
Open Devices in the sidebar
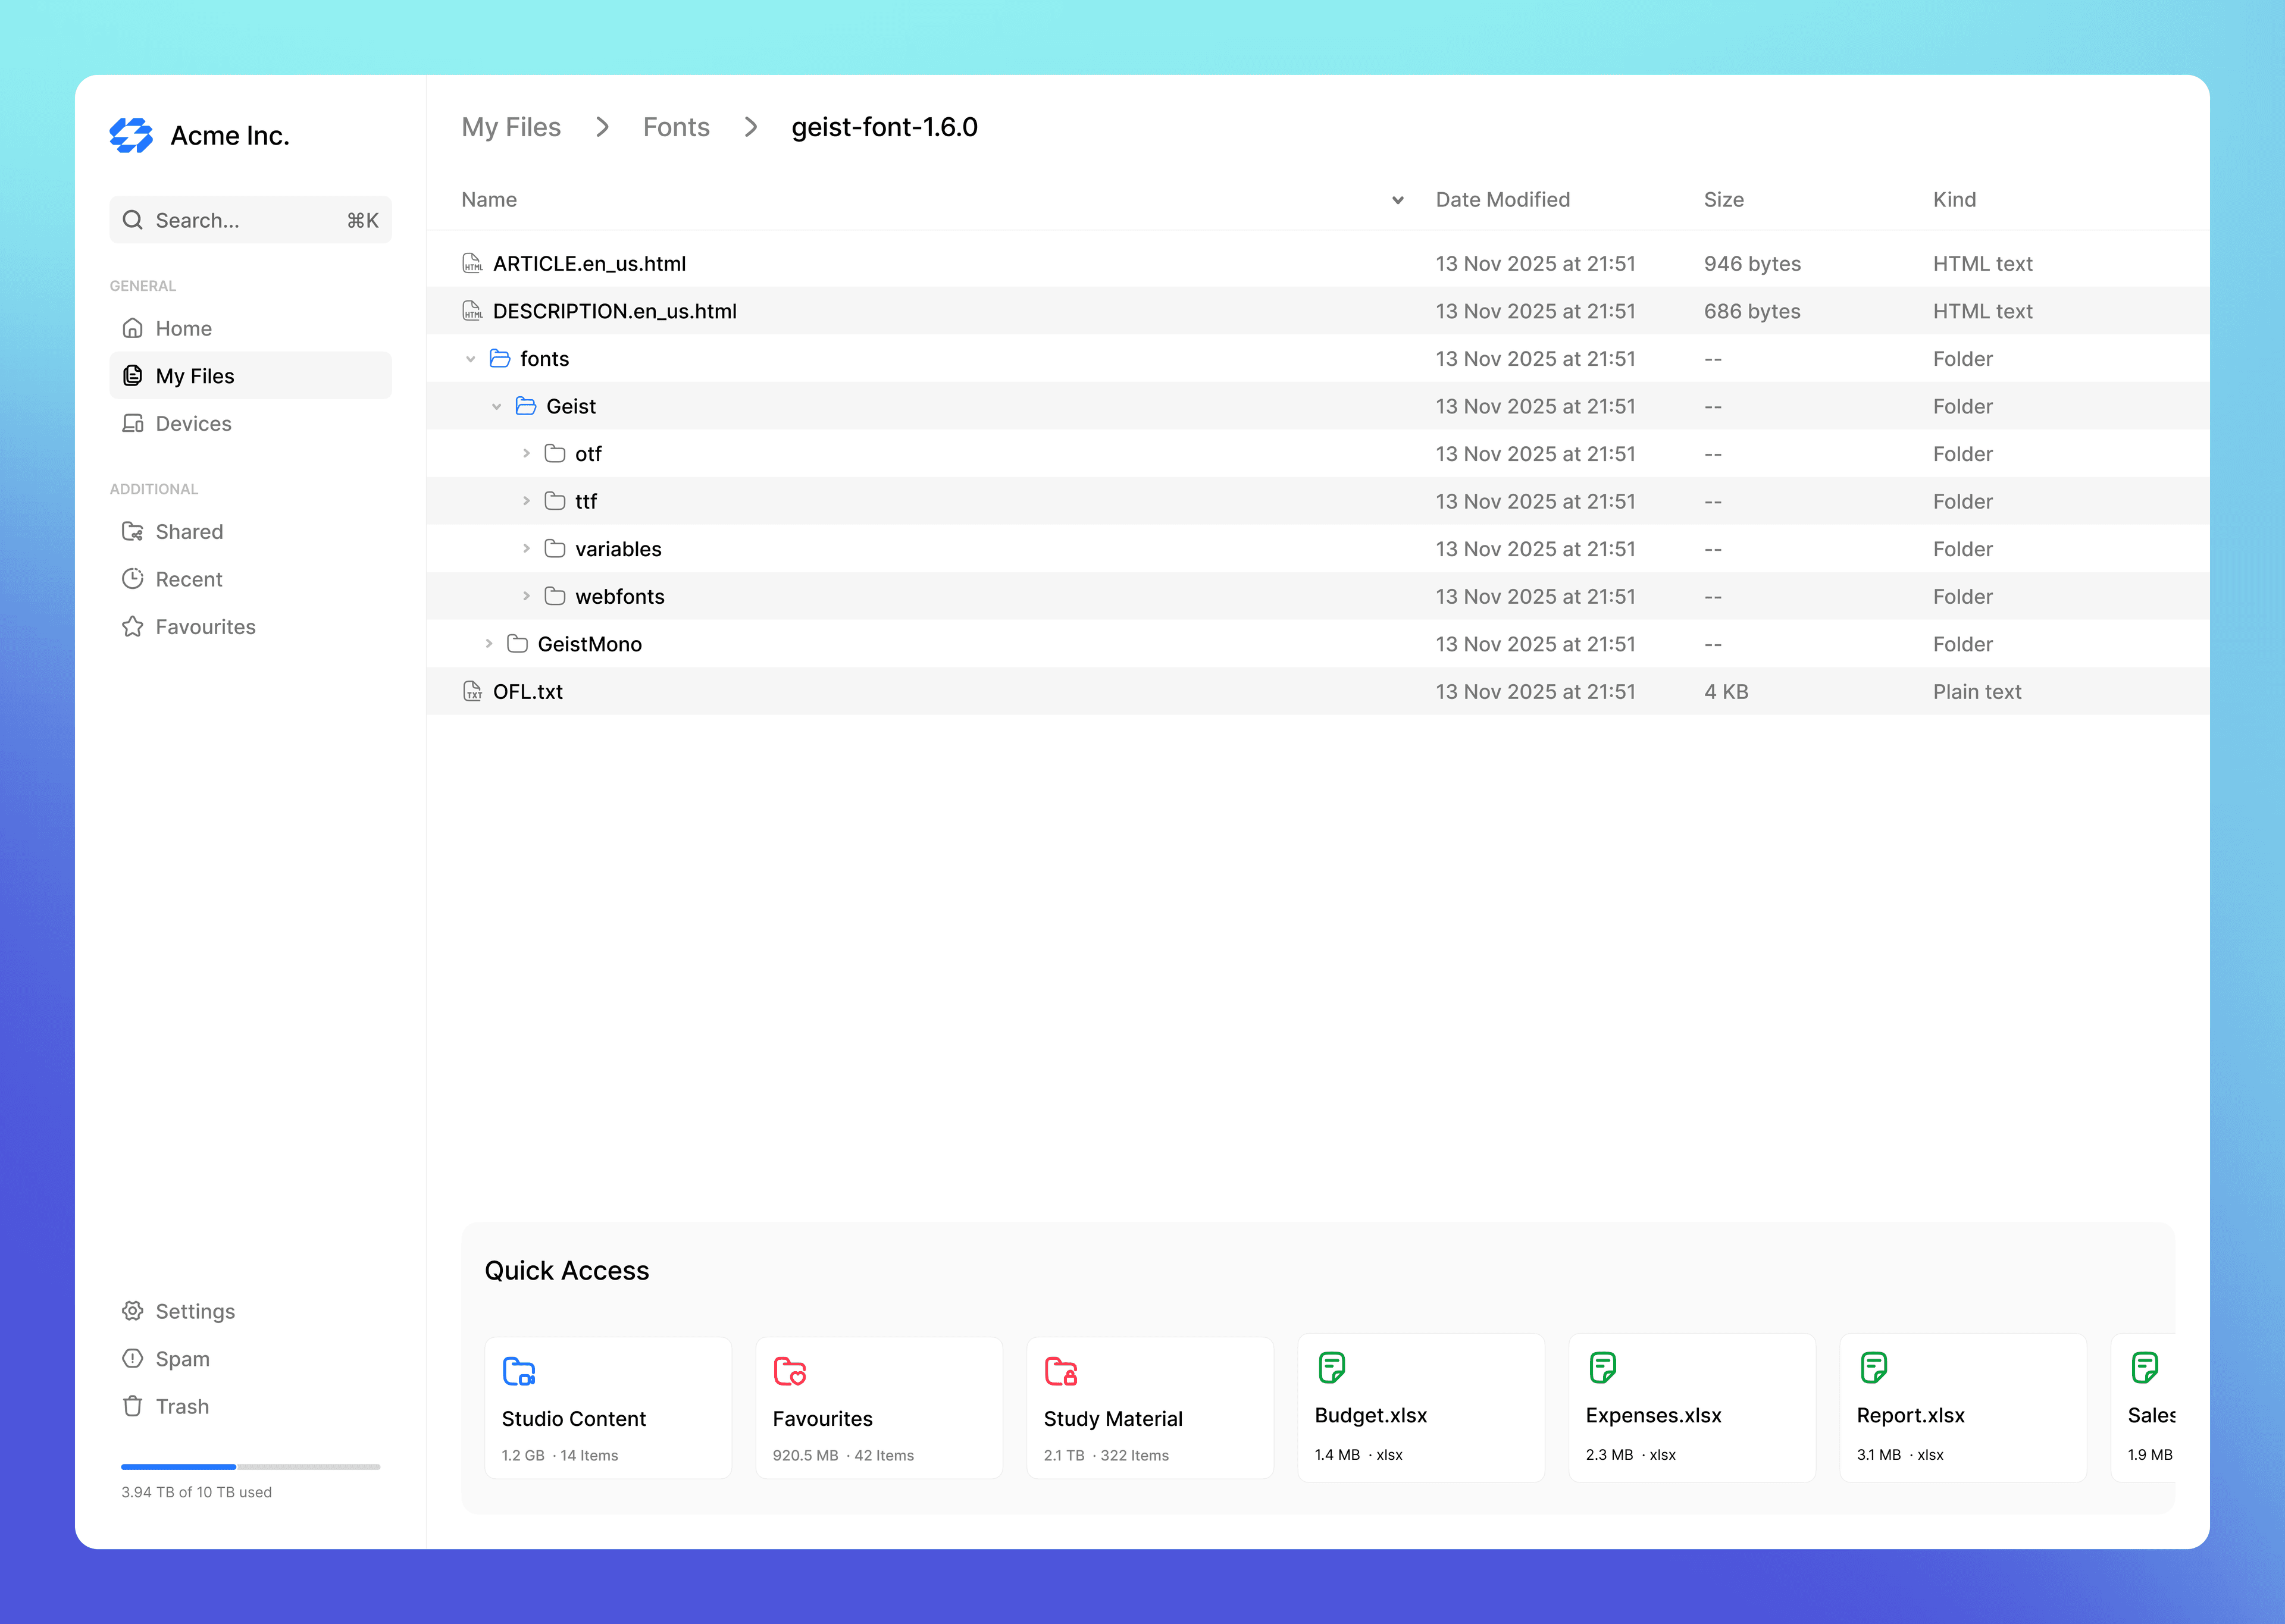pos(193,423)
